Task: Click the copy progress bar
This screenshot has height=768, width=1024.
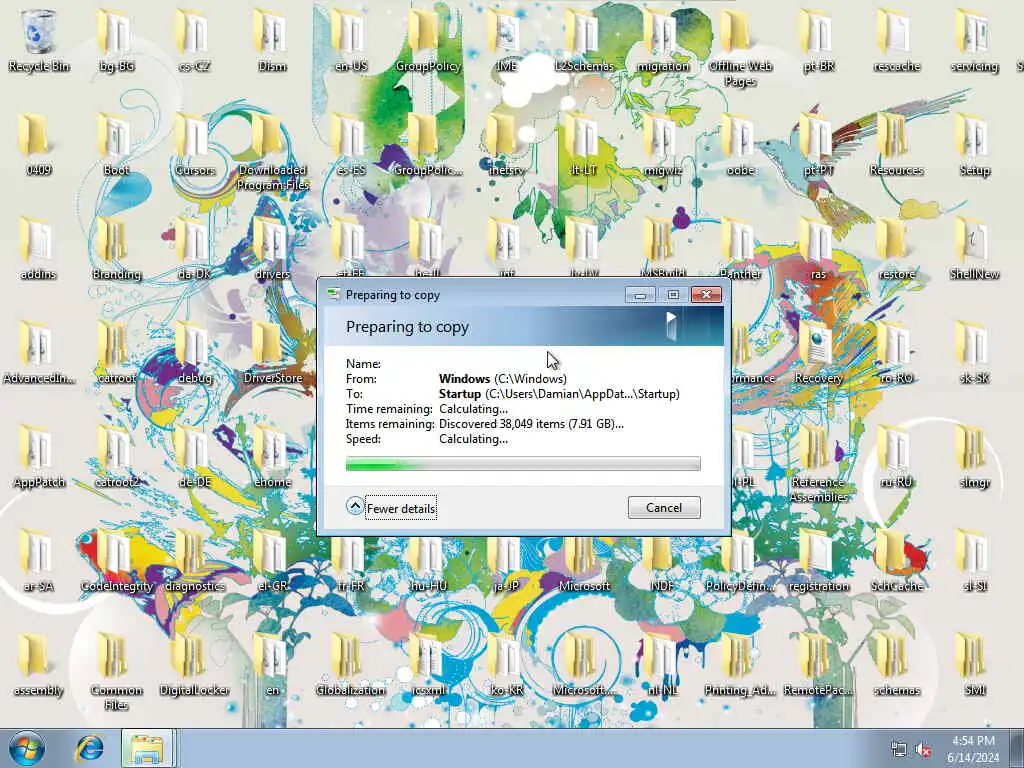Action: 522,464
